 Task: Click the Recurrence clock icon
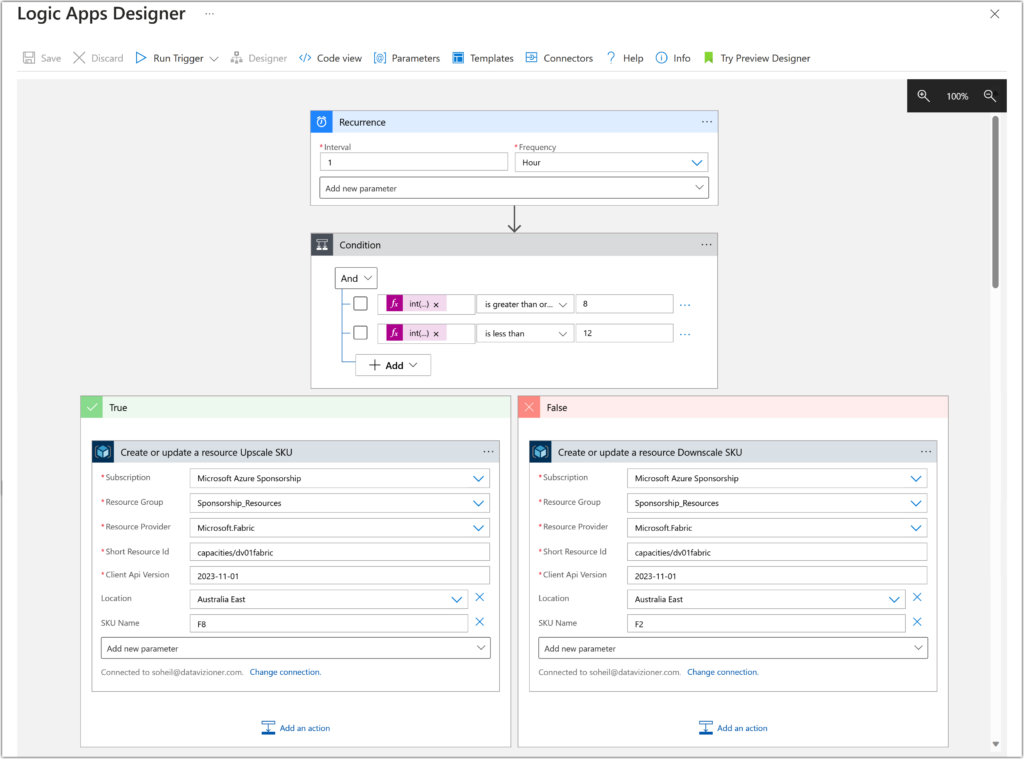pos(321,122)
